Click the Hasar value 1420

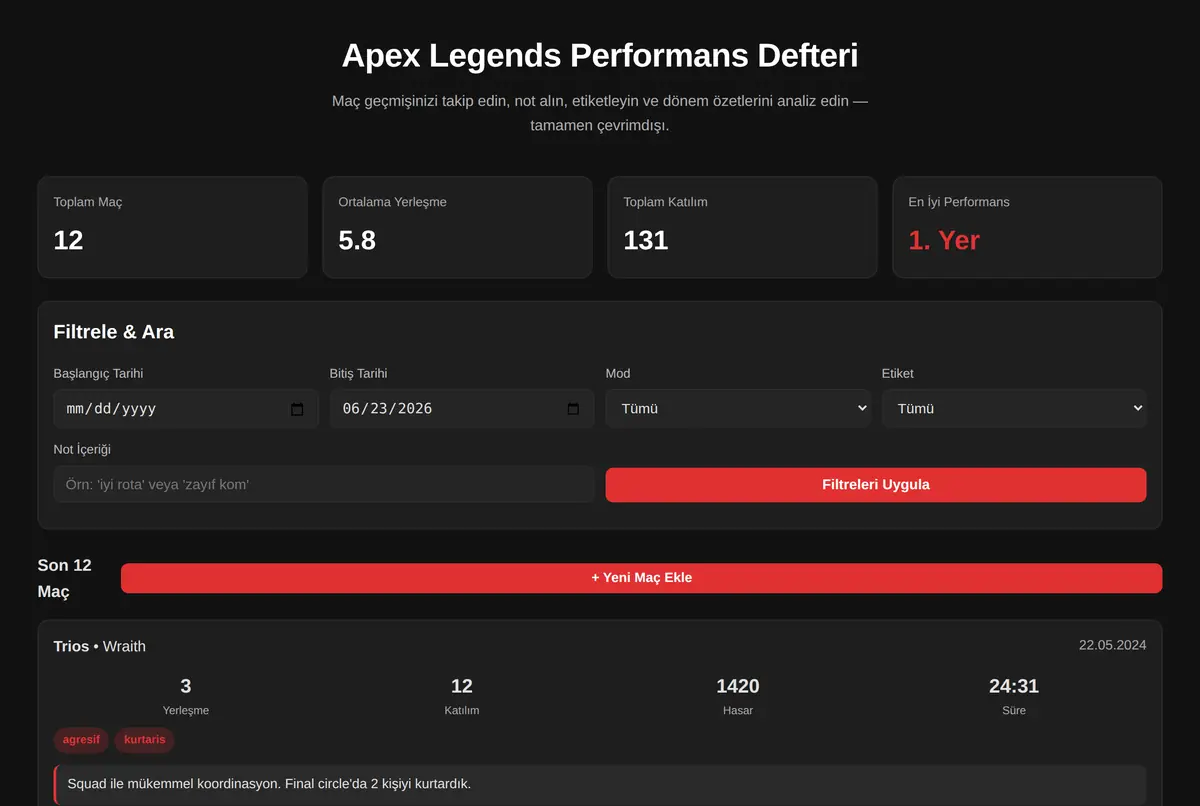pyautogui.click(x=738, y=686)
